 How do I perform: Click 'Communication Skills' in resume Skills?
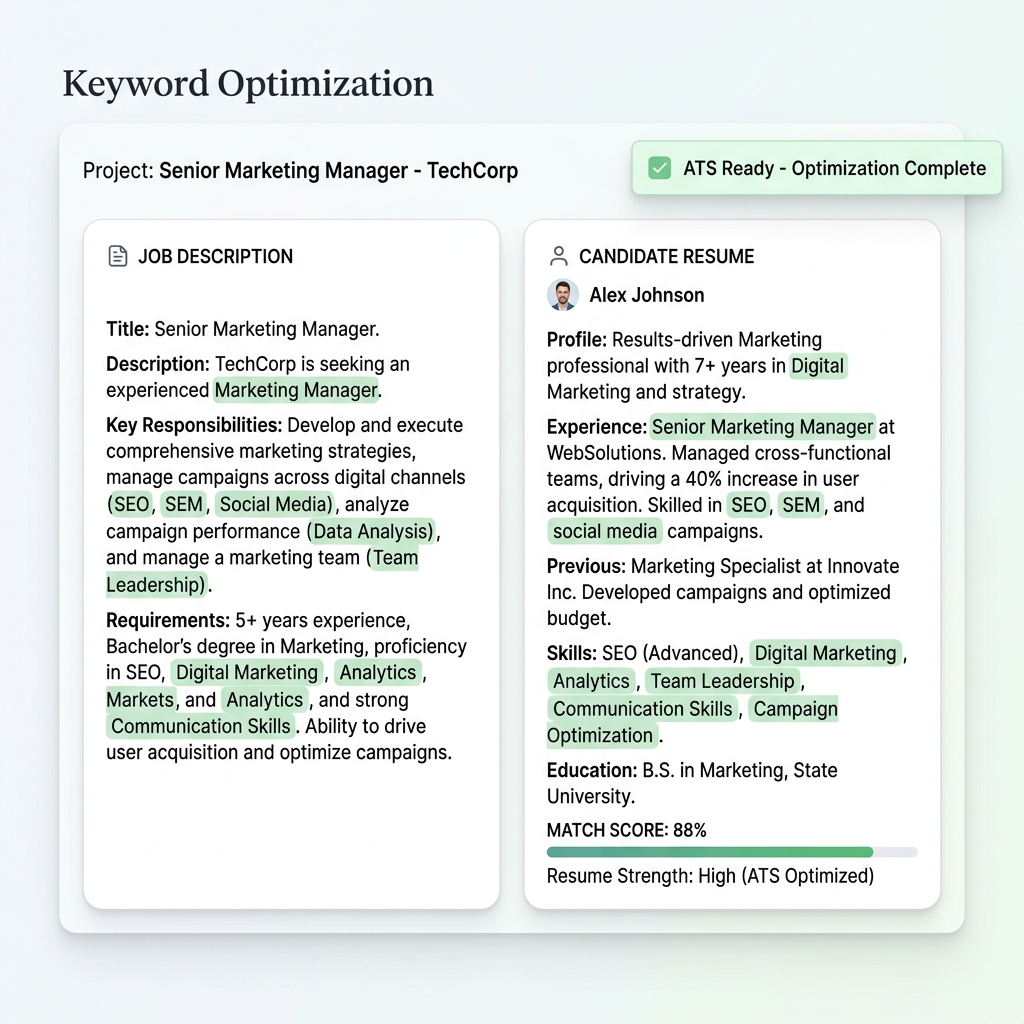[x=643, y=708]
